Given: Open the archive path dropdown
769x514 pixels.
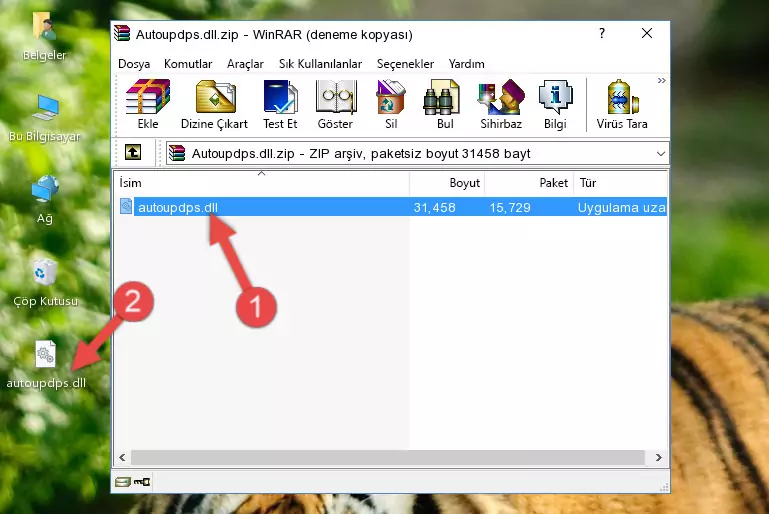Looking at the screenshot, I should point(661,154).
